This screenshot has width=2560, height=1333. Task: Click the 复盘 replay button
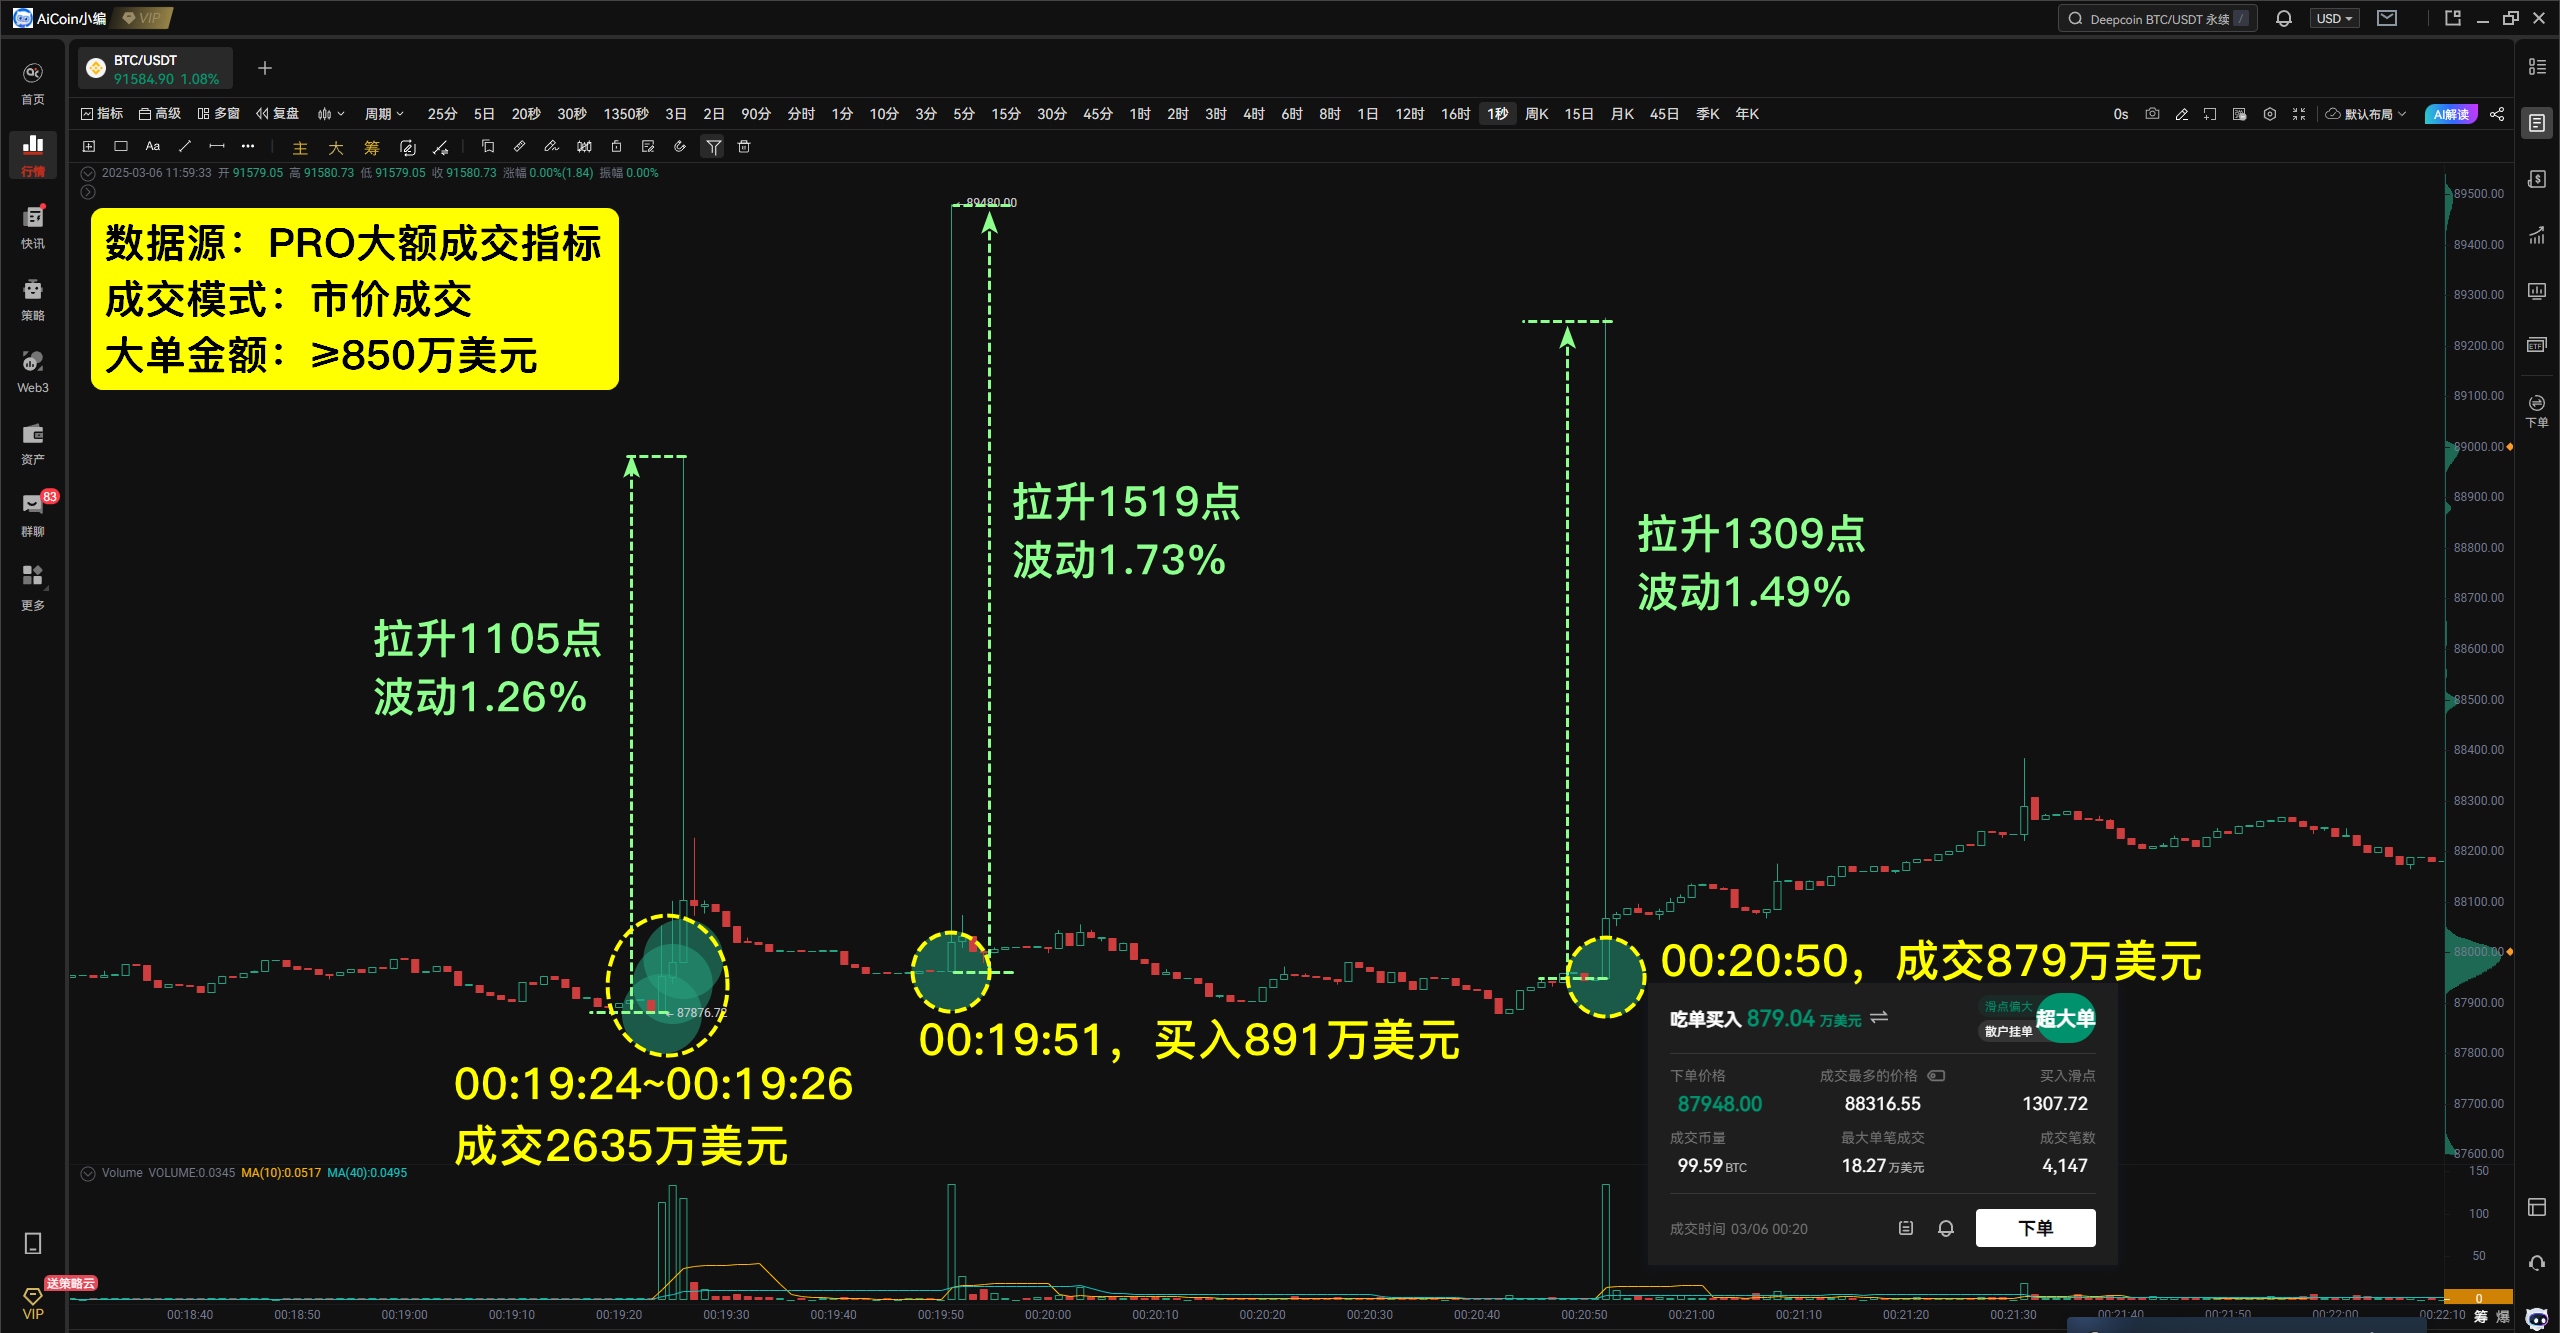277,114
